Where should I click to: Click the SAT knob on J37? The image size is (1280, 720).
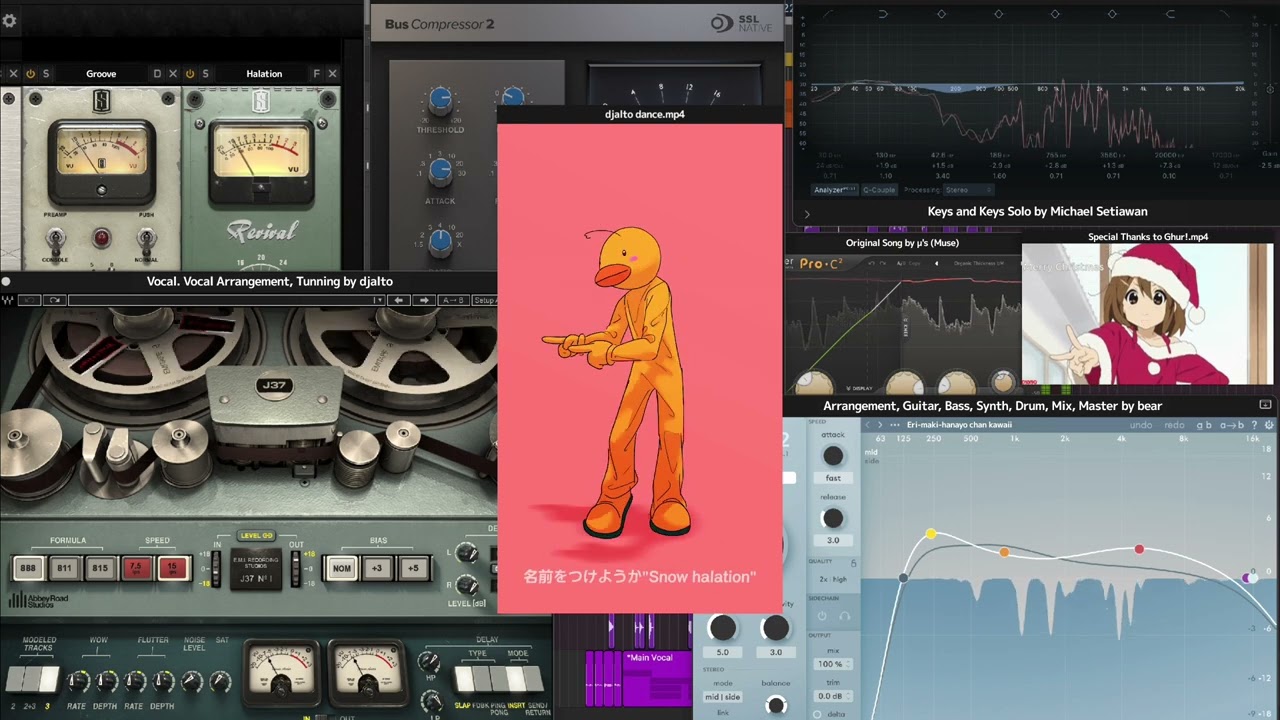[221, 682]
